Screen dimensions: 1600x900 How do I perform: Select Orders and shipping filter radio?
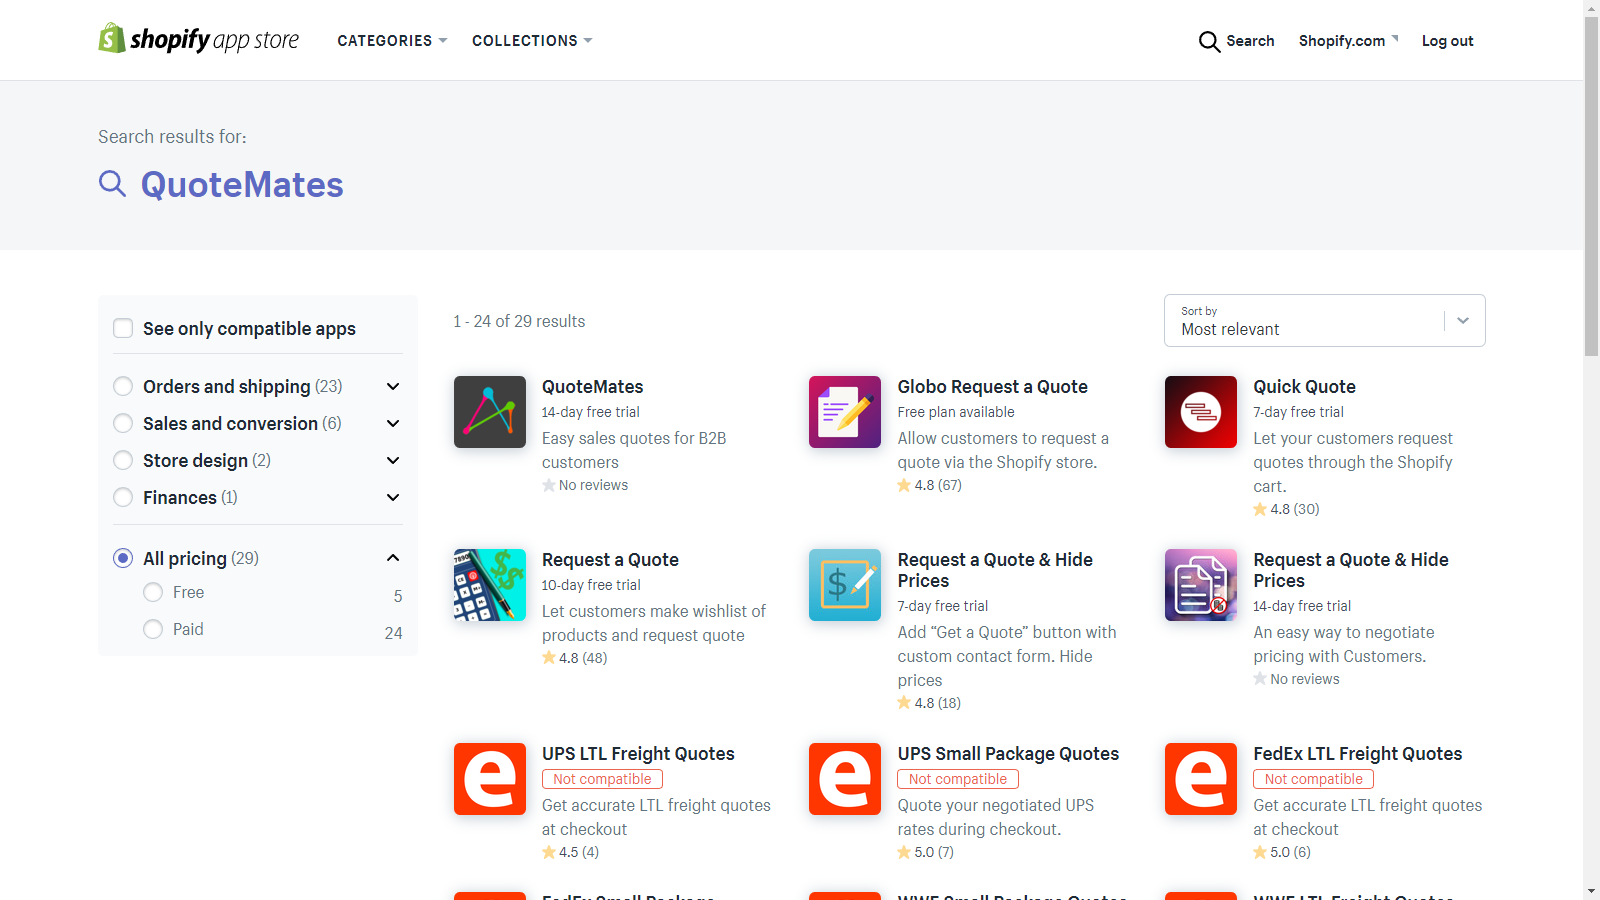tap(123, 386)
